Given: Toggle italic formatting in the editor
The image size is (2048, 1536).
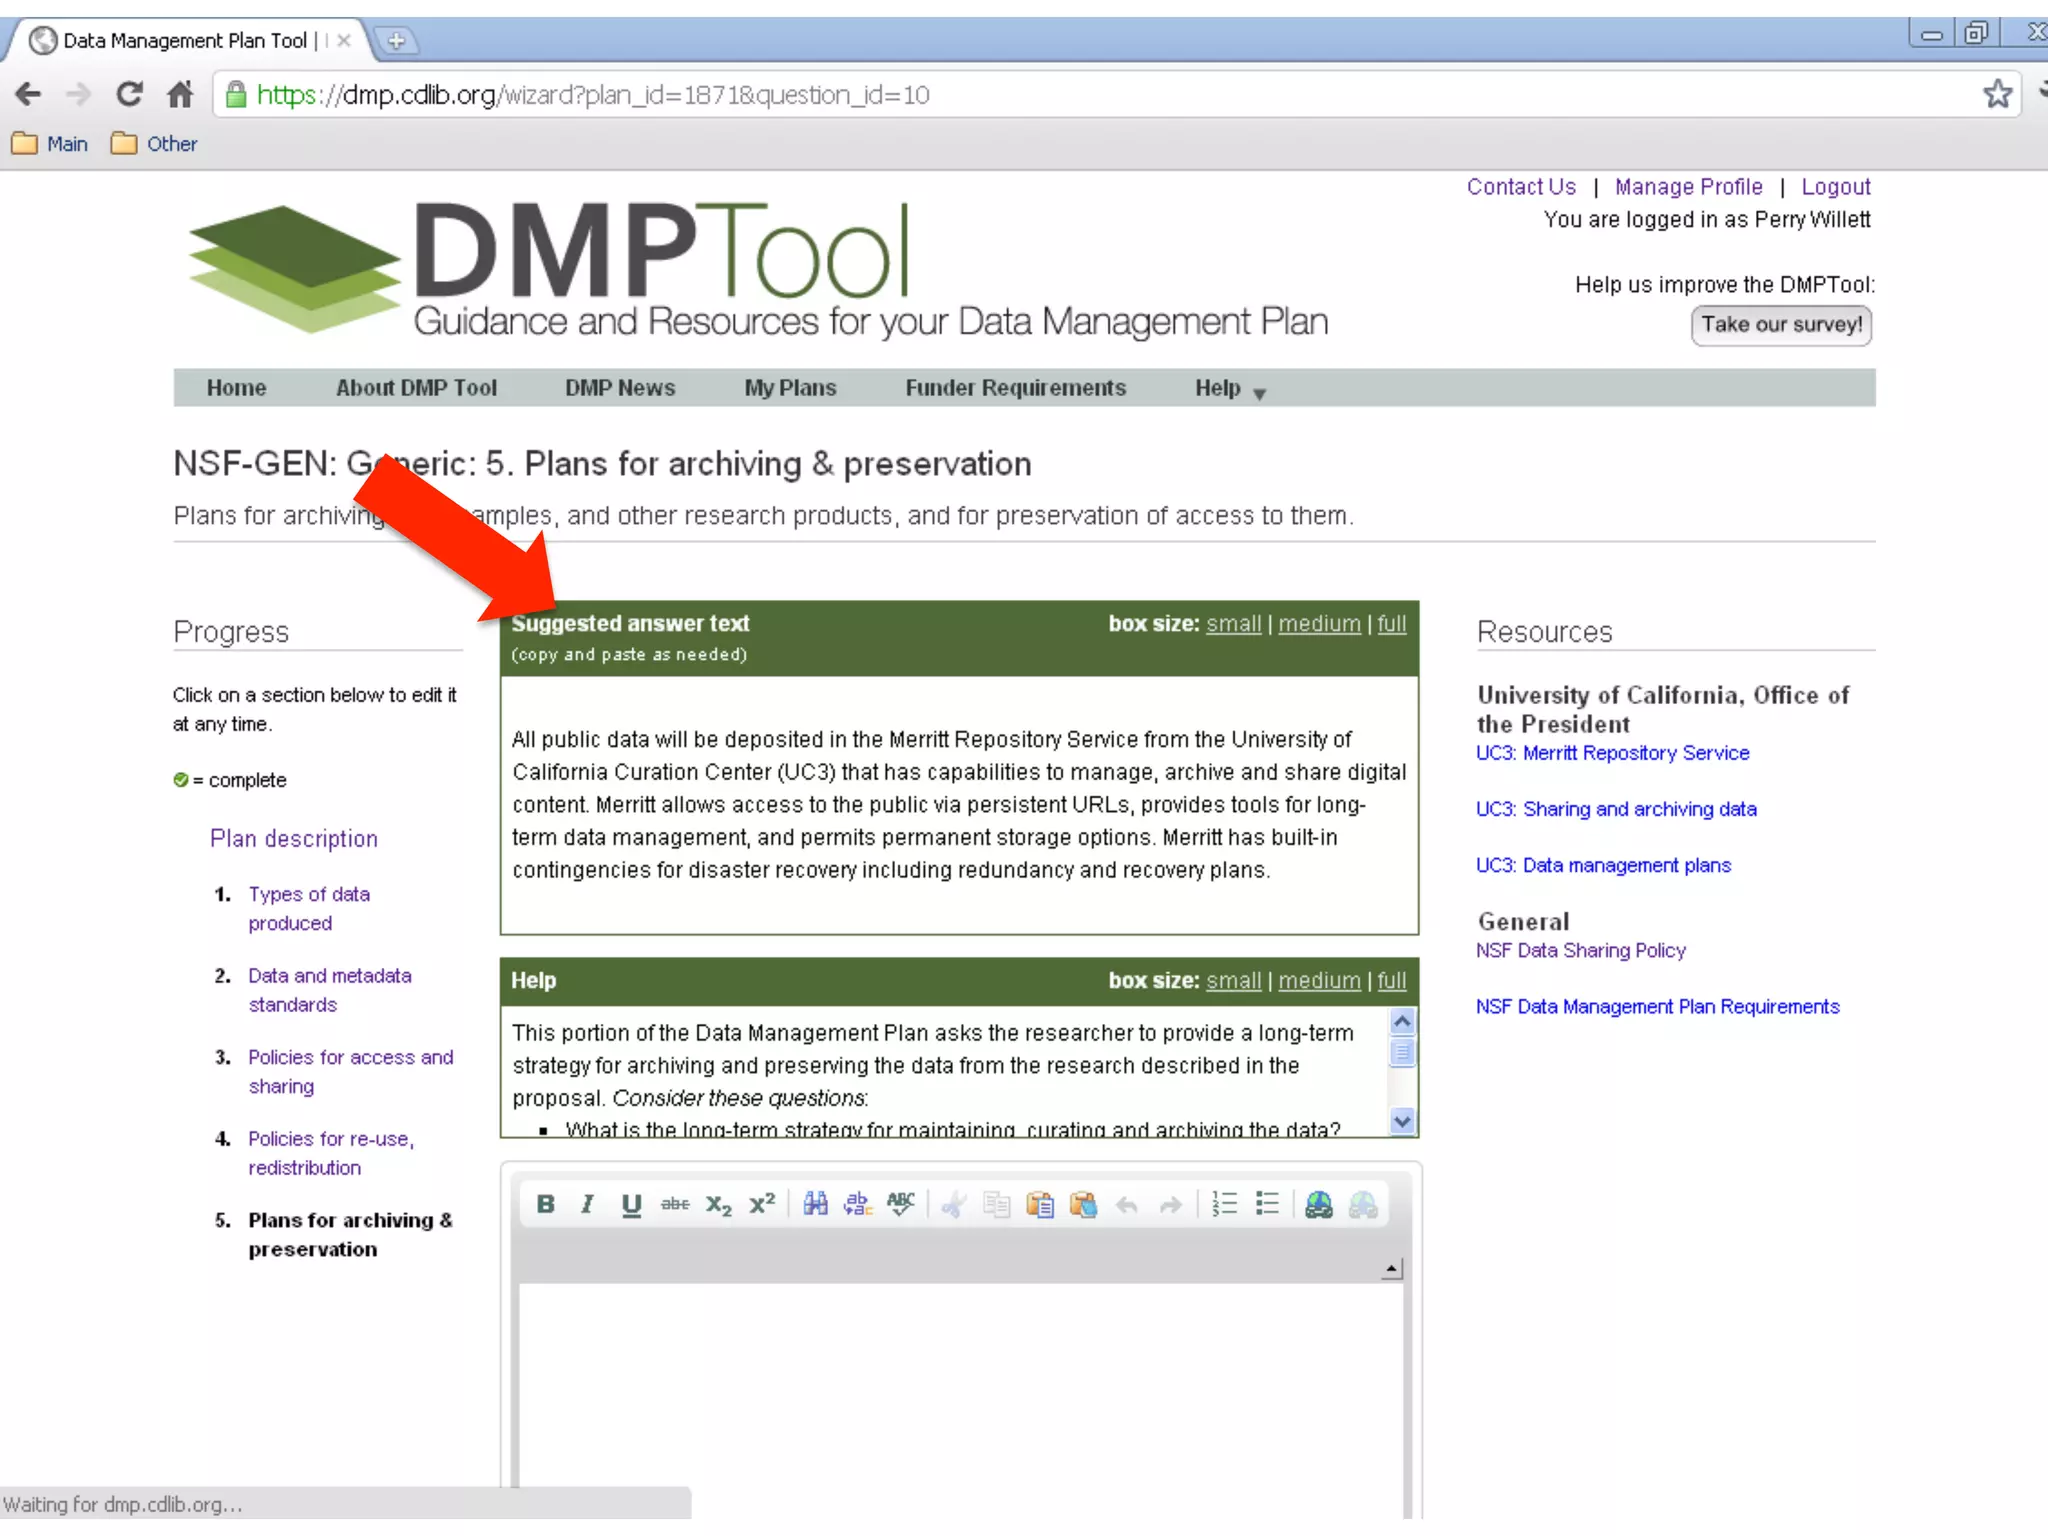Looking at the screenshot, I should 588,1204.
